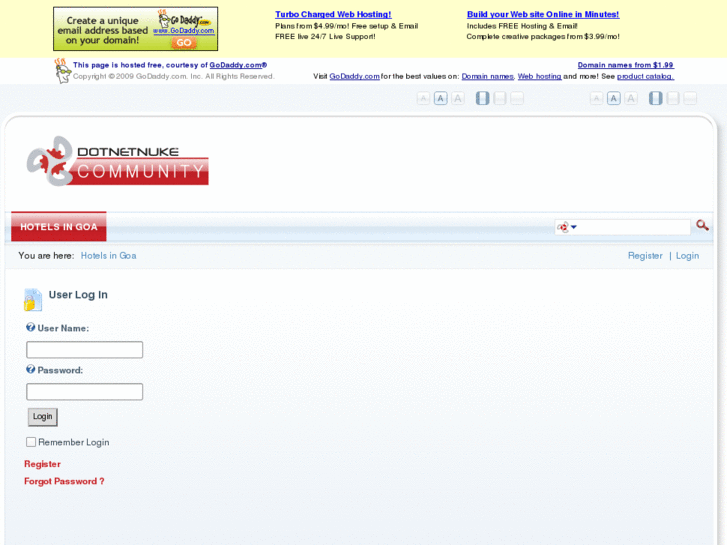Select large text size in right icon group
Screen dimensions: 727x545
[x=631, y=98]
